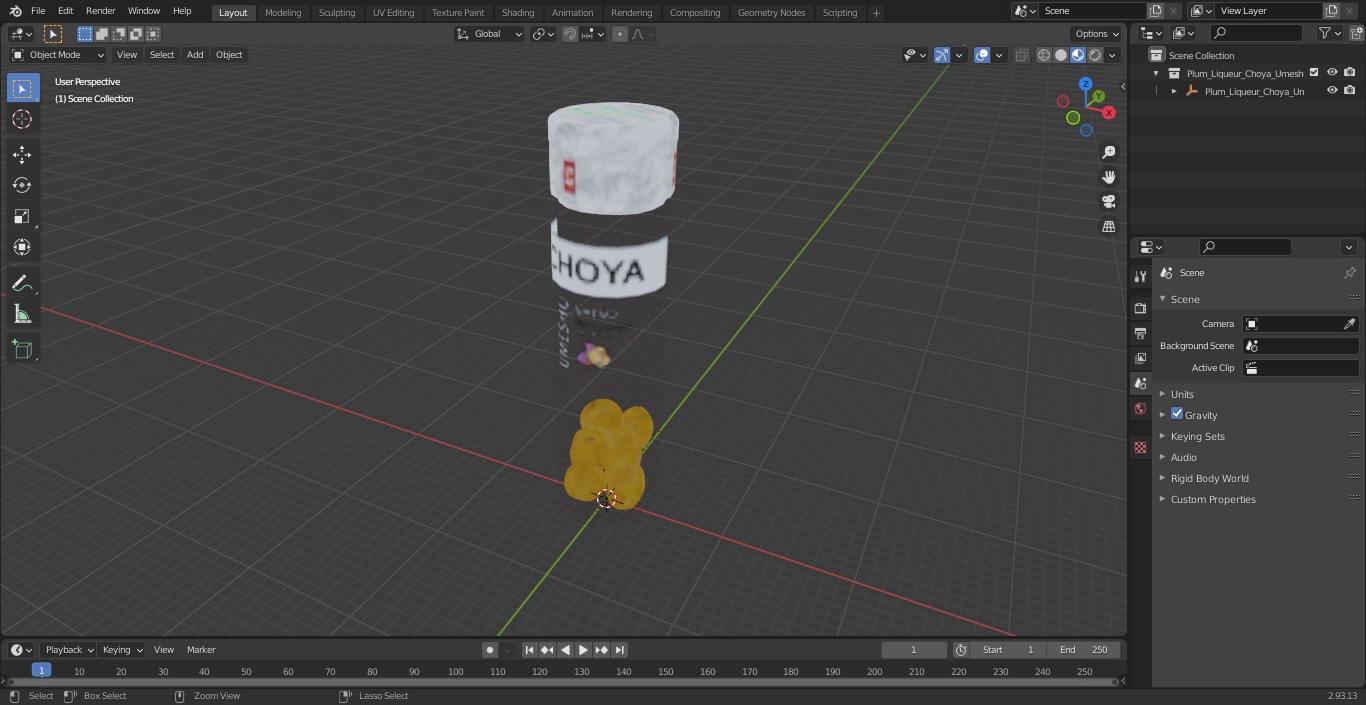Play the animation forward
The image size is (1366, 705).
pos(584,650)
